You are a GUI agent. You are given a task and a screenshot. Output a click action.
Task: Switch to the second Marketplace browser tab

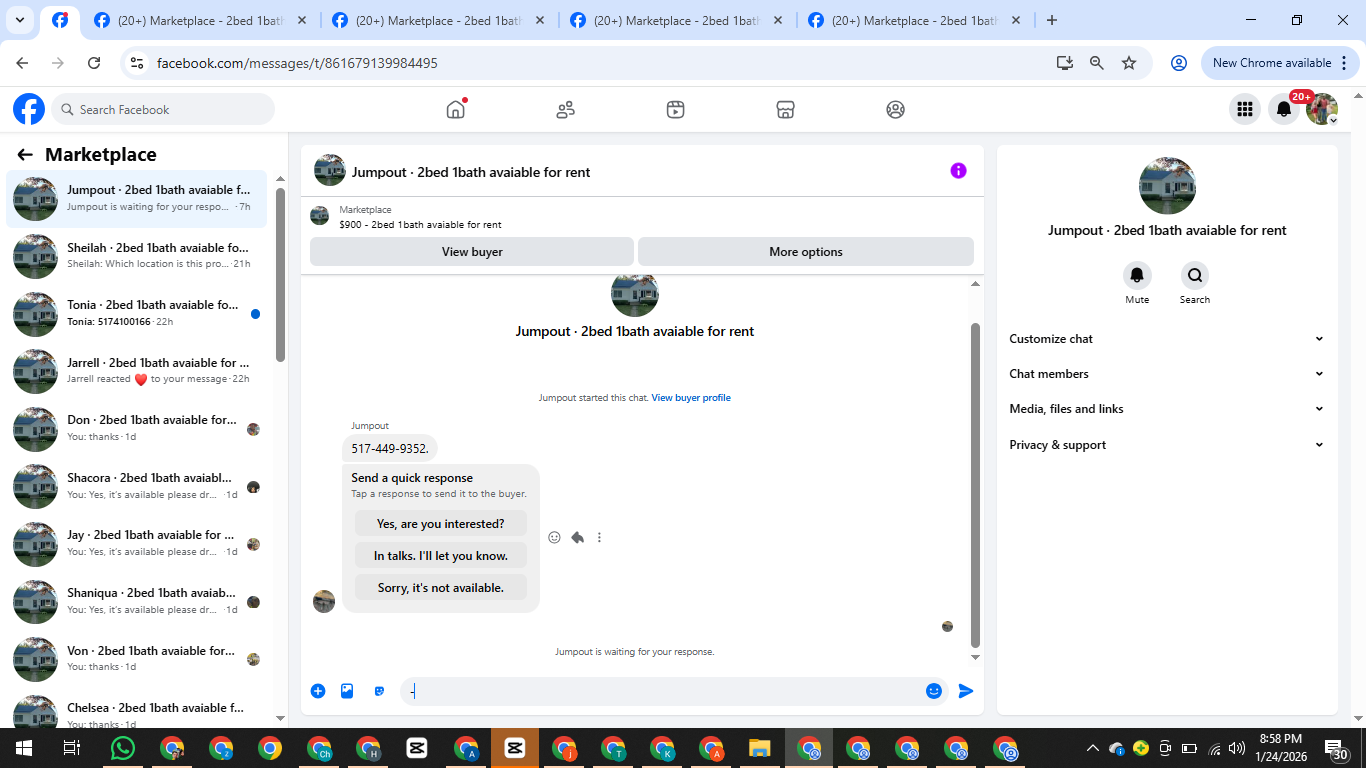[x=440, y=20]
